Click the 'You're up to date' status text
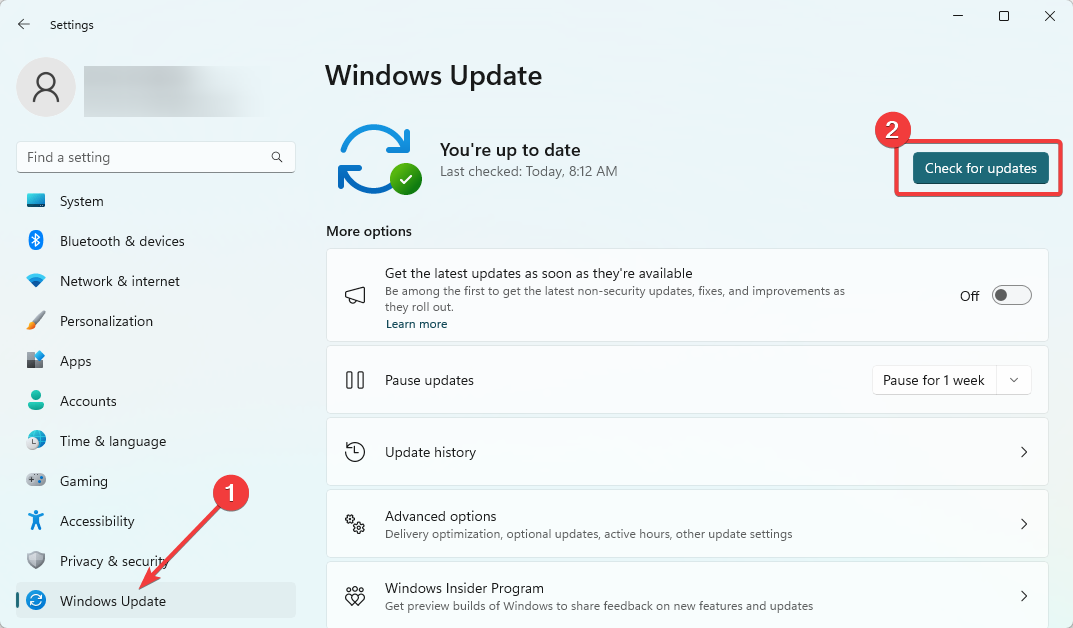The width and height of the screenshot is (1073, 628). click(510, 150)
